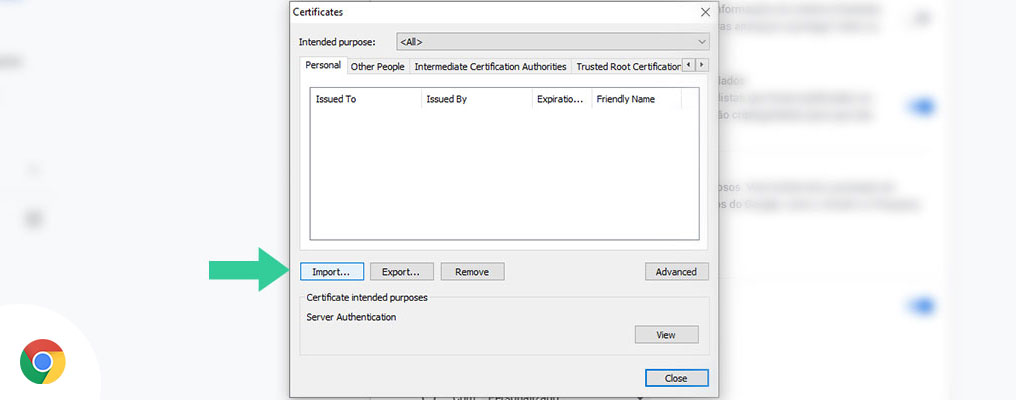
Task: Open Trusted Root Certification tab
Action: [627, 66]
